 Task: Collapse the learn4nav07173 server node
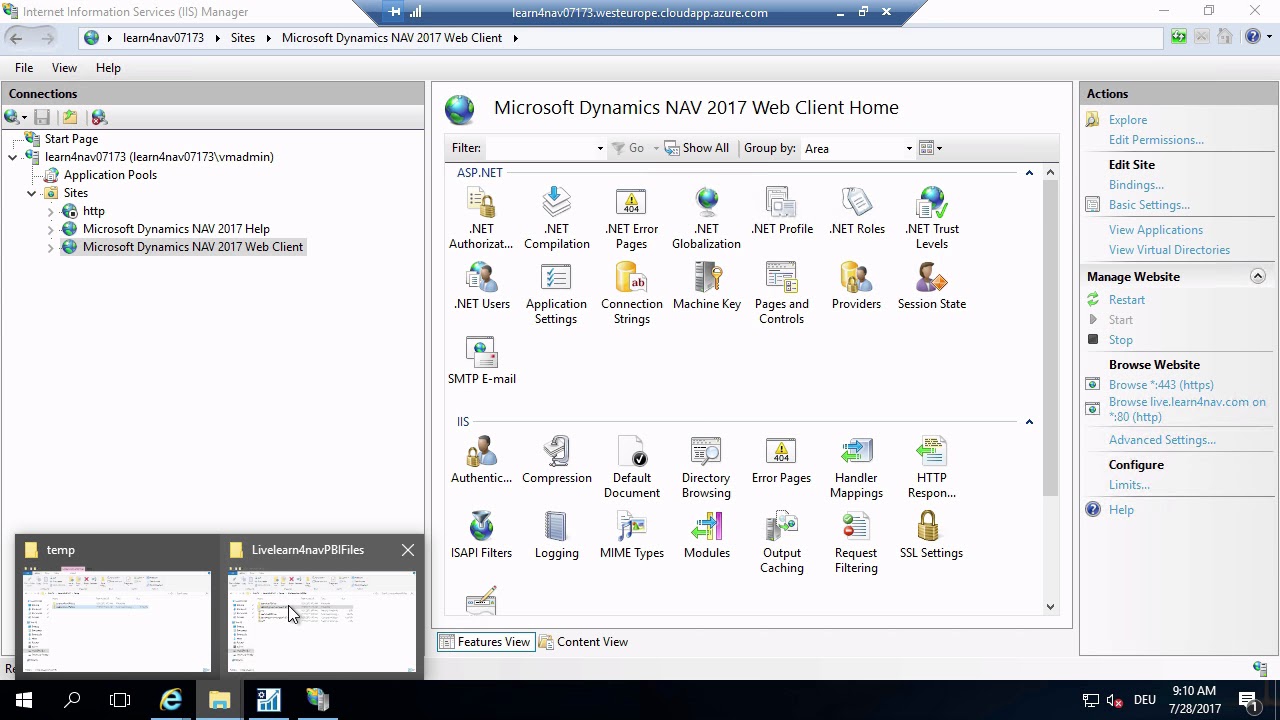[13, 157]
